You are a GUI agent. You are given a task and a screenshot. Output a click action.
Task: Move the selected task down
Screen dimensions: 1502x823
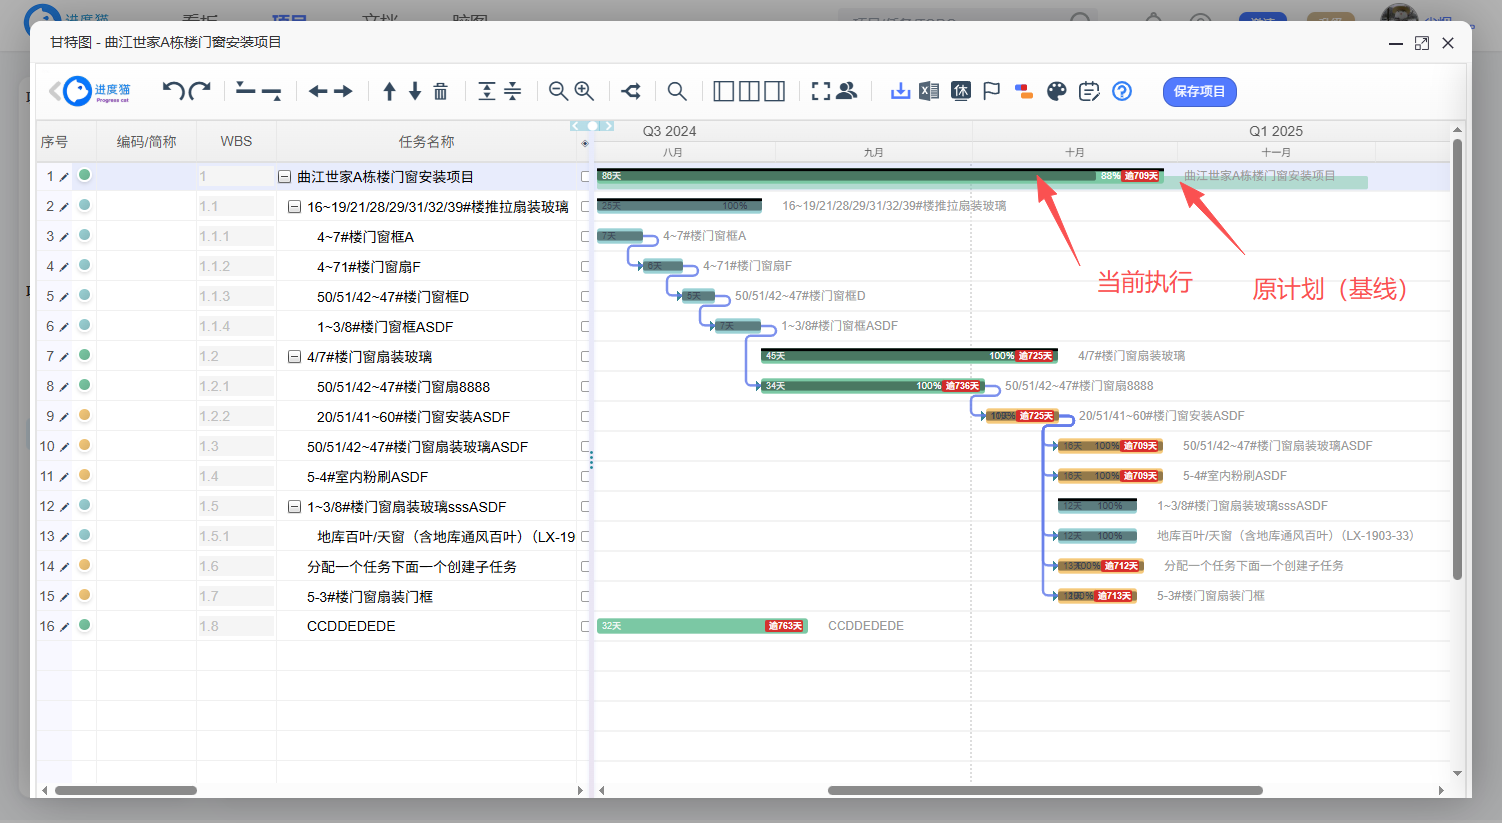click(414, 91)
